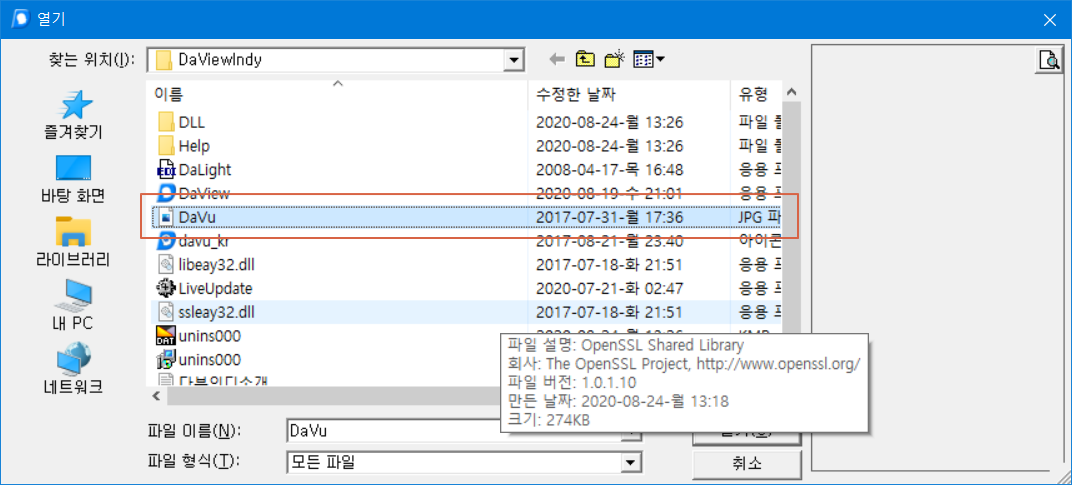The height and width of the screenshot is (485, 1072).
Task: Sort by the 수정한 날짜 column header
Action: click(629, 94)
